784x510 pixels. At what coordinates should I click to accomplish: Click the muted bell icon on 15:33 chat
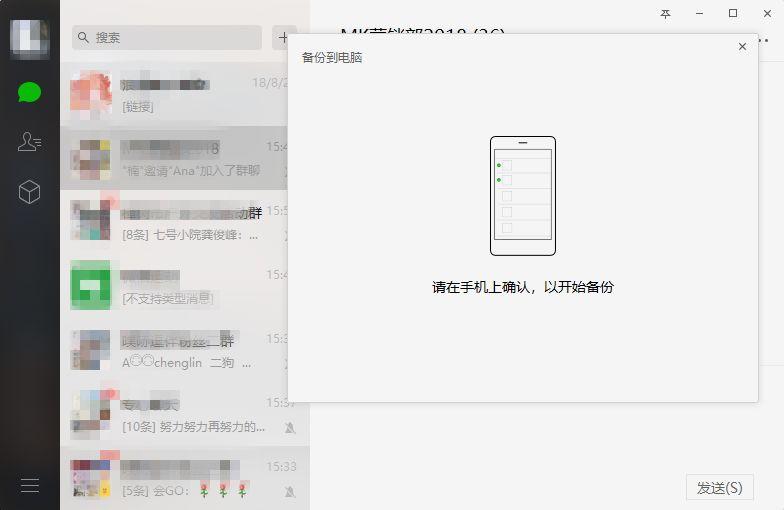tap(290, 492)
